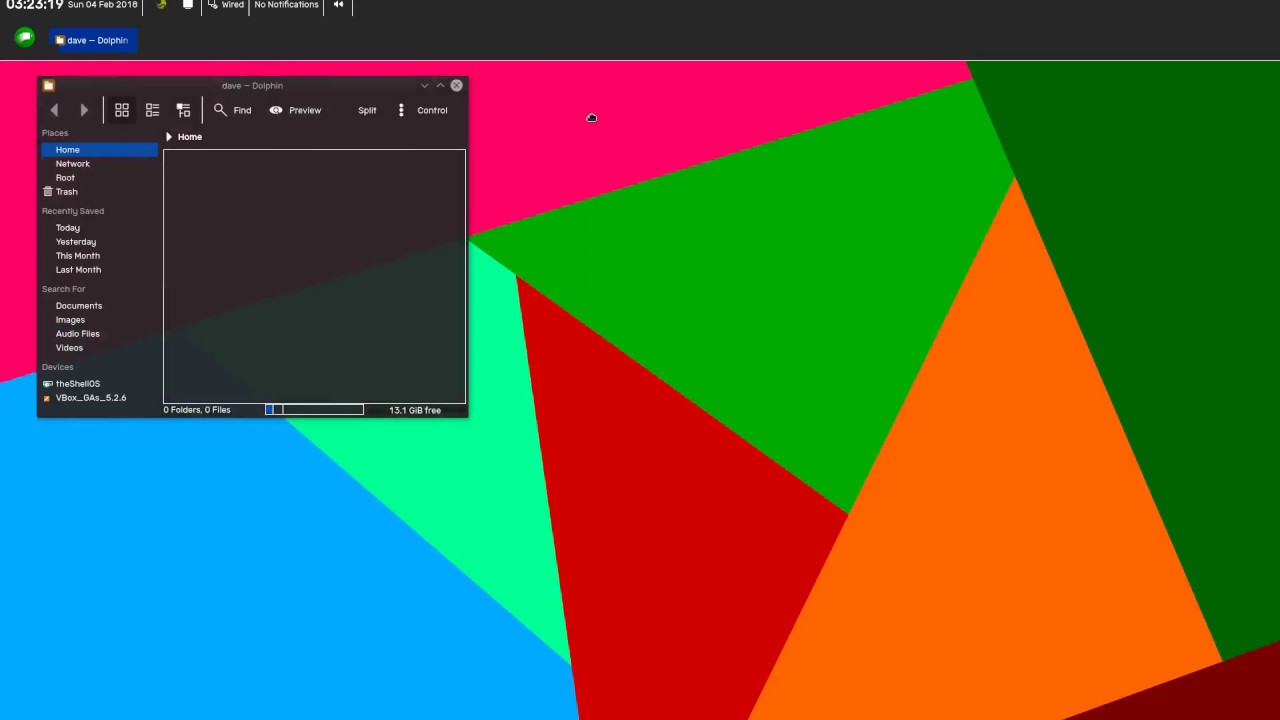Click the Find search icon
Viewport: 1280px width, 720px height.
[220, 110]
